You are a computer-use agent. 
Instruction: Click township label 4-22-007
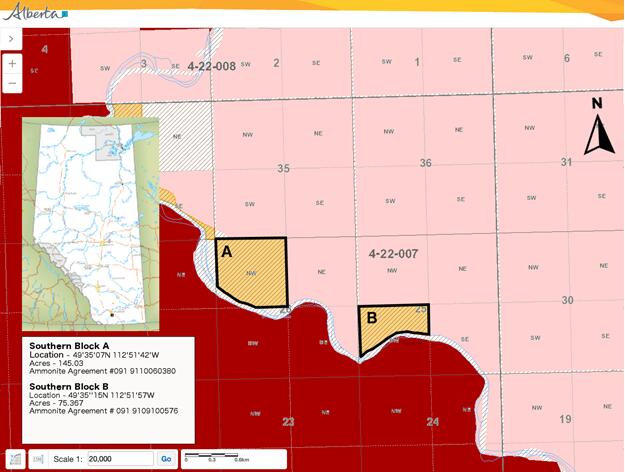(393, 254)
